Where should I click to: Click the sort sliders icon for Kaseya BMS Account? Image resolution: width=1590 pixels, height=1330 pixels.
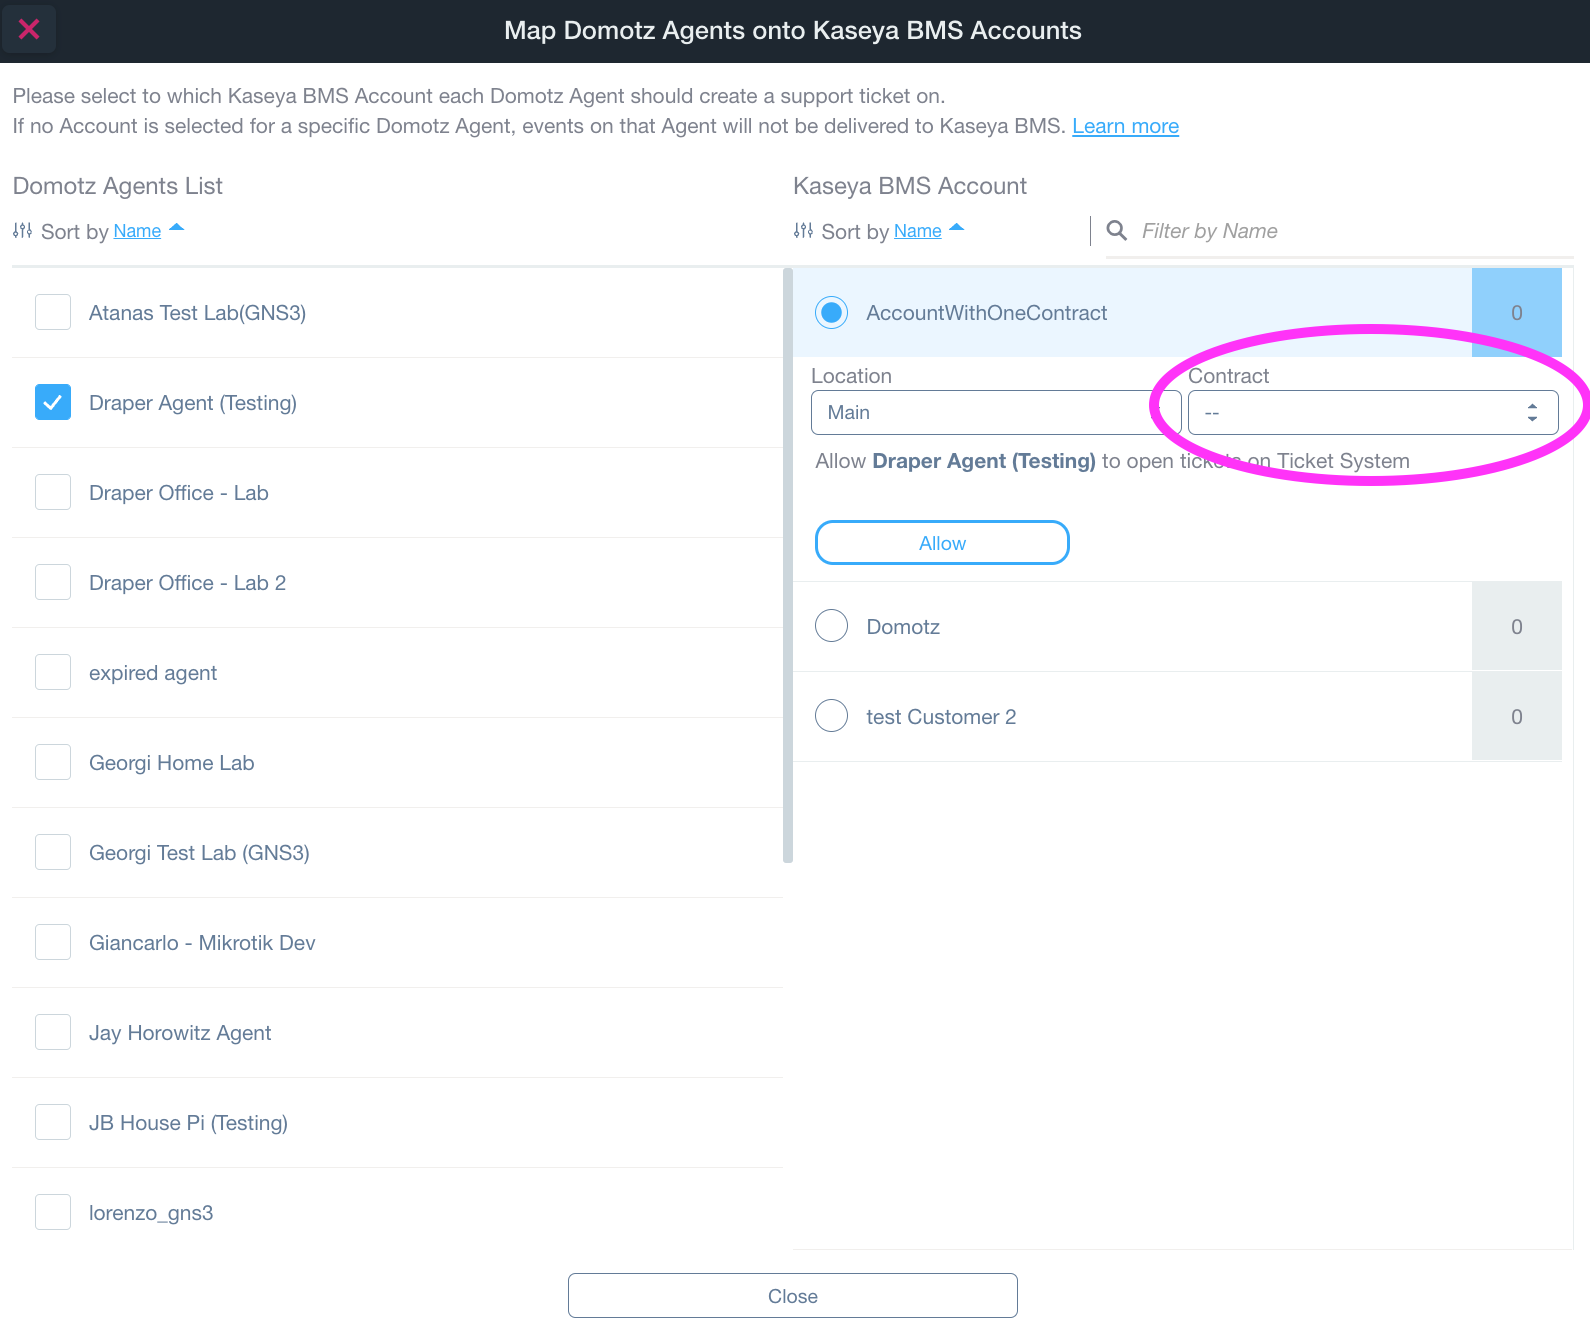pos(803,231)
